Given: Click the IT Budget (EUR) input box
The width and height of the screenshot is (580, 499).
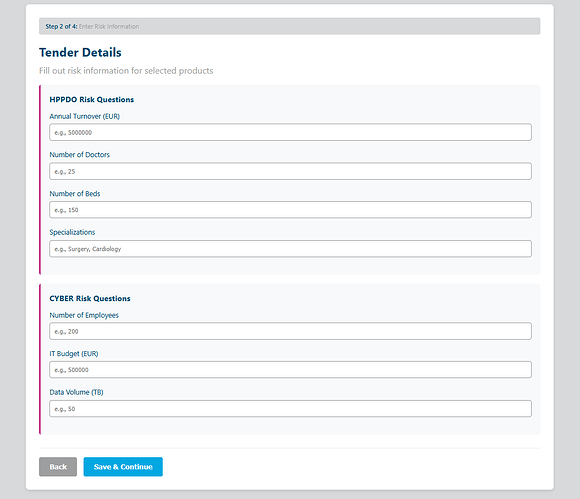Looking at the screenshot, I should [x=290, y=370].
